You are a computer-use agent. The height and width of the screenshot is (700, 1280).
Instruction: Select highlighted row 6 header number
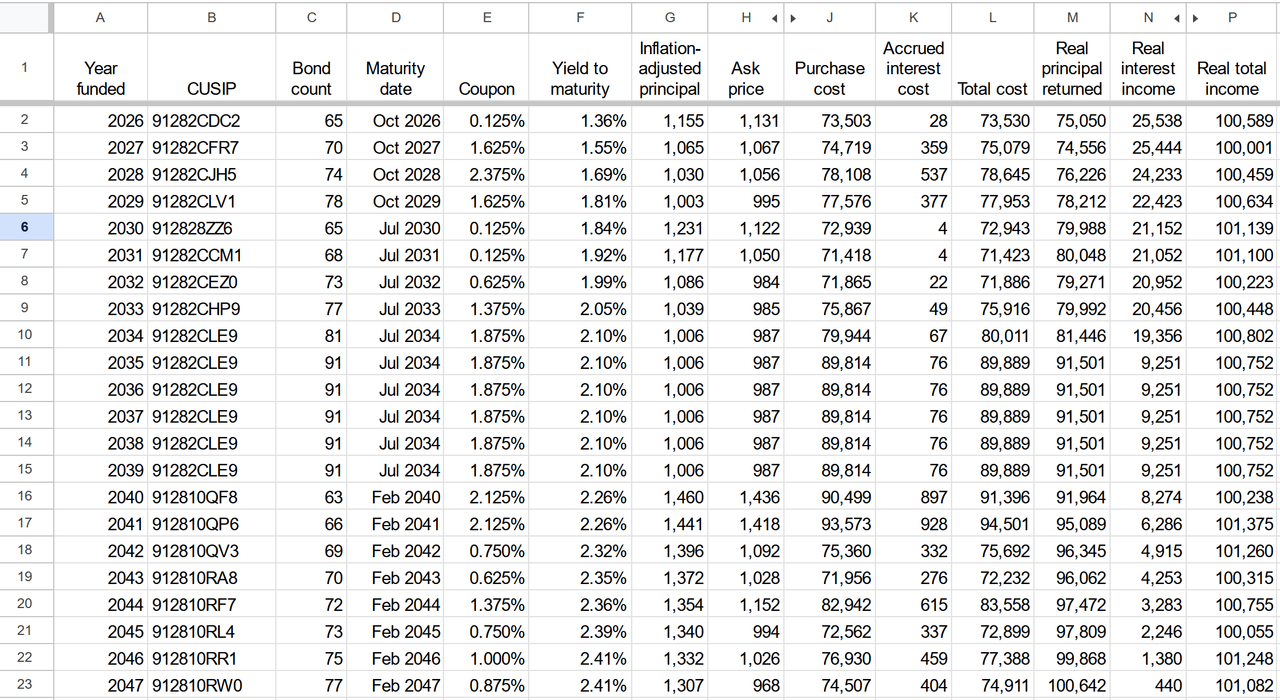coord(25,228)
